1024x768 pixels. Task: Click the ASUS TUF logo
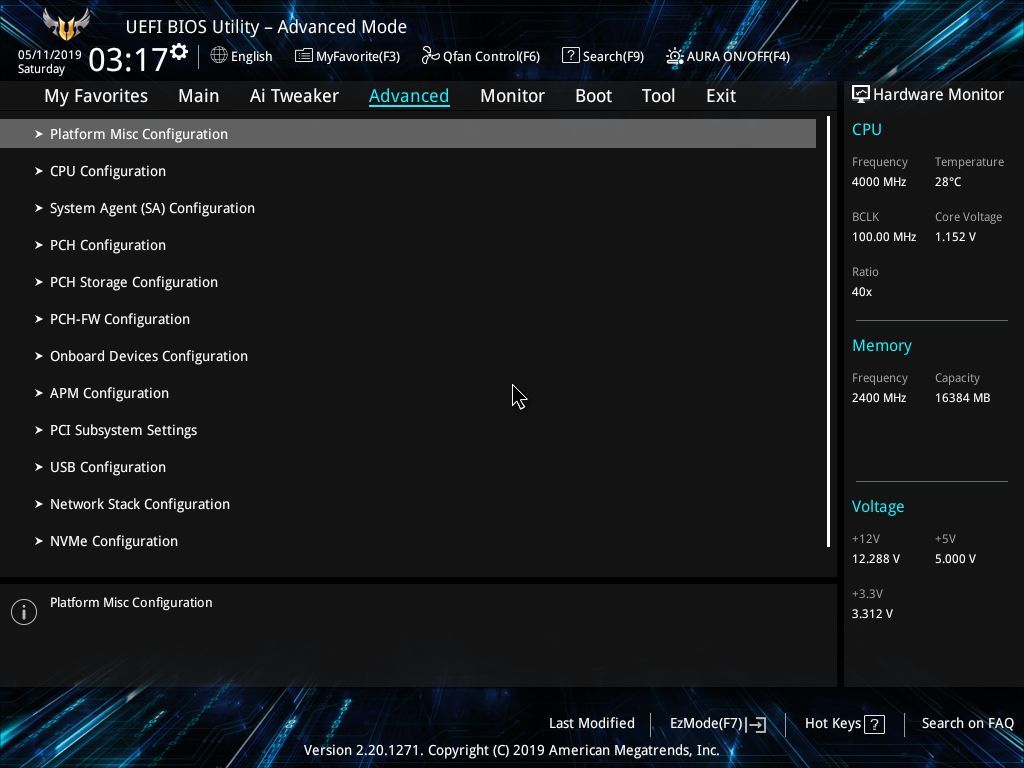66,25
